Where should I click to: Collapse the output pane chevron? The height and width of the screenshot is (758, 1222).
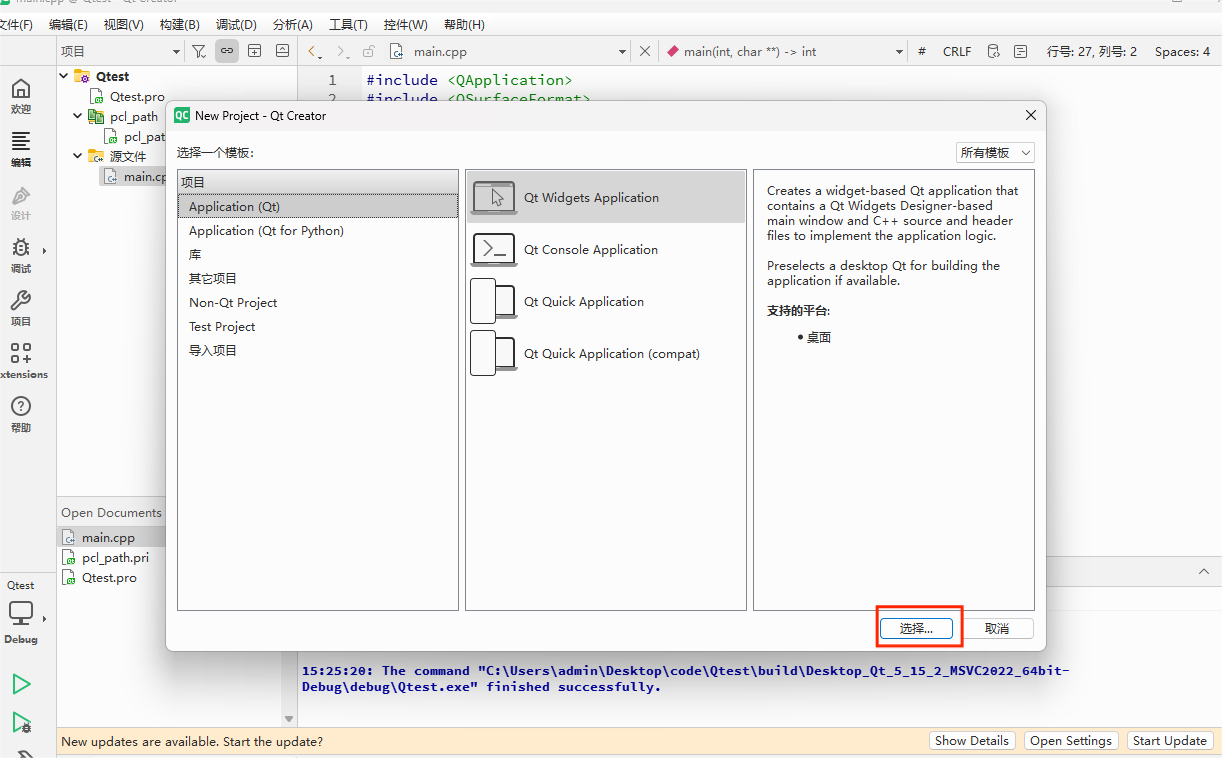[1203, 571]
